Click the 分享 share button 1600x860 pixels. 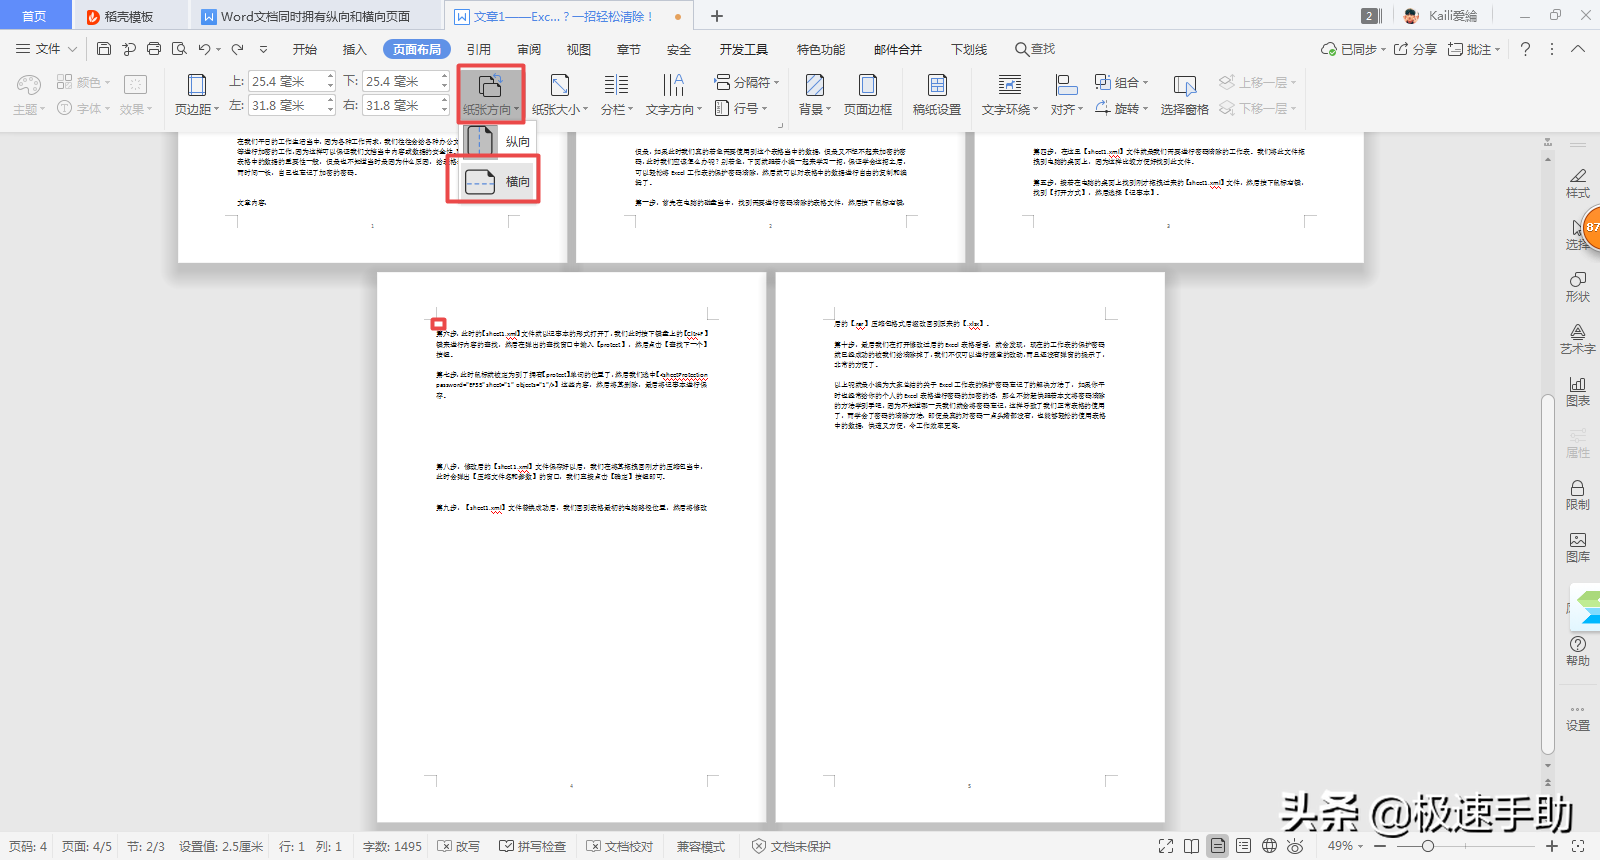click(x=1415, y=49)
